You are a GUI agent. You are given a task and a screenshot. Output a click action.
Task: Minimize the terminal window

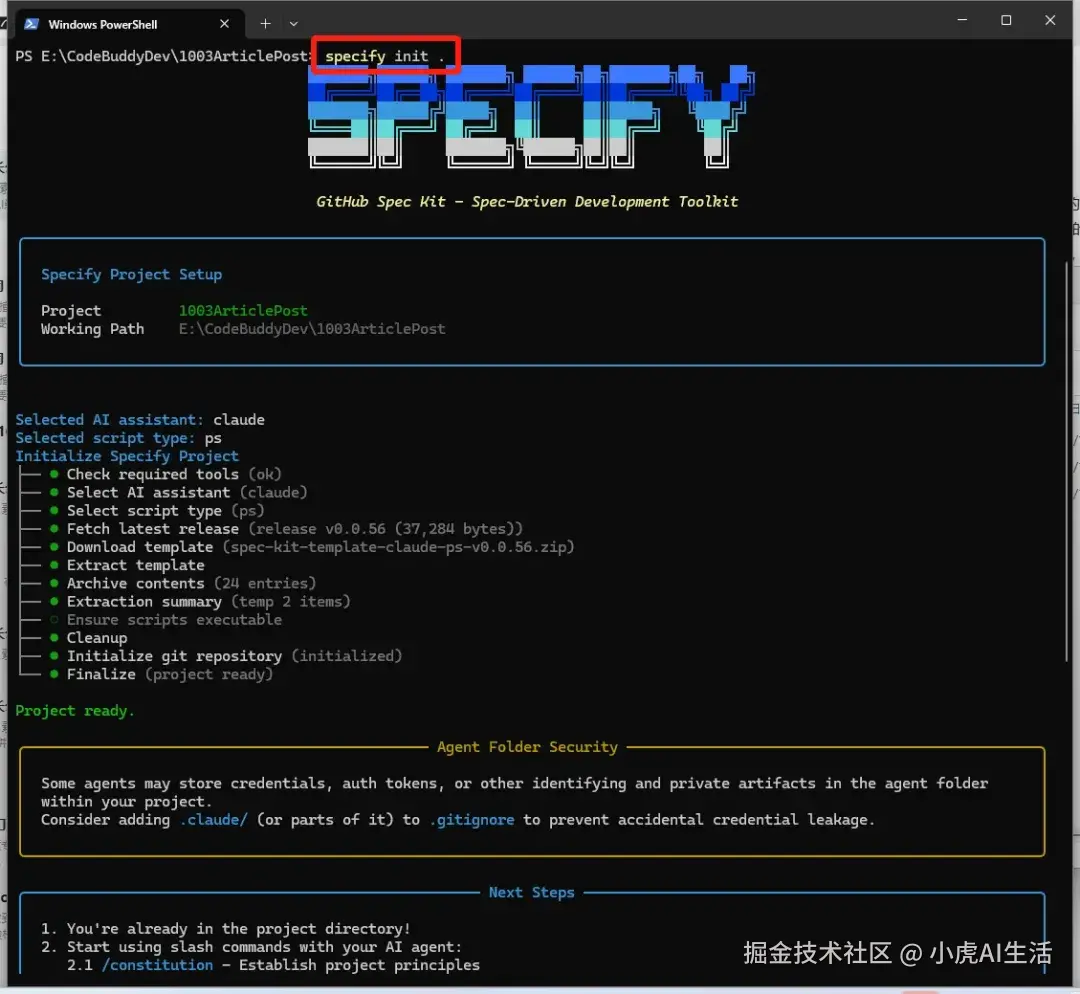tap(962, 20)
